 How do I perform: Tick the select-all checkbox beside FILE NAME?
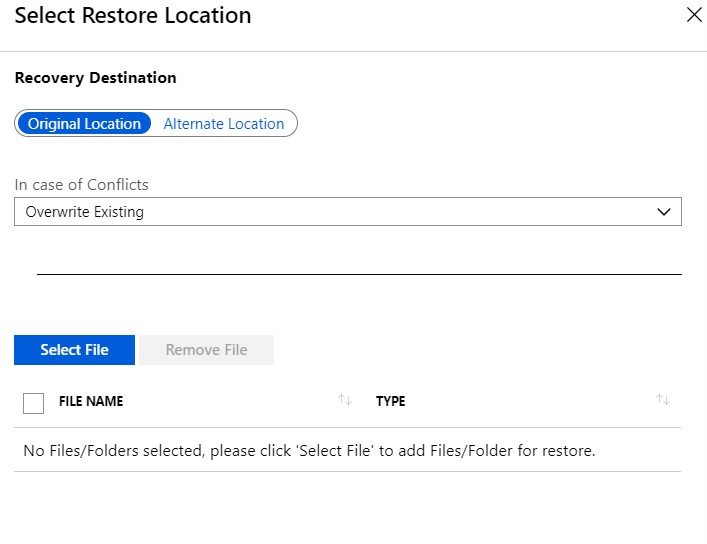[x=33, y=403]
